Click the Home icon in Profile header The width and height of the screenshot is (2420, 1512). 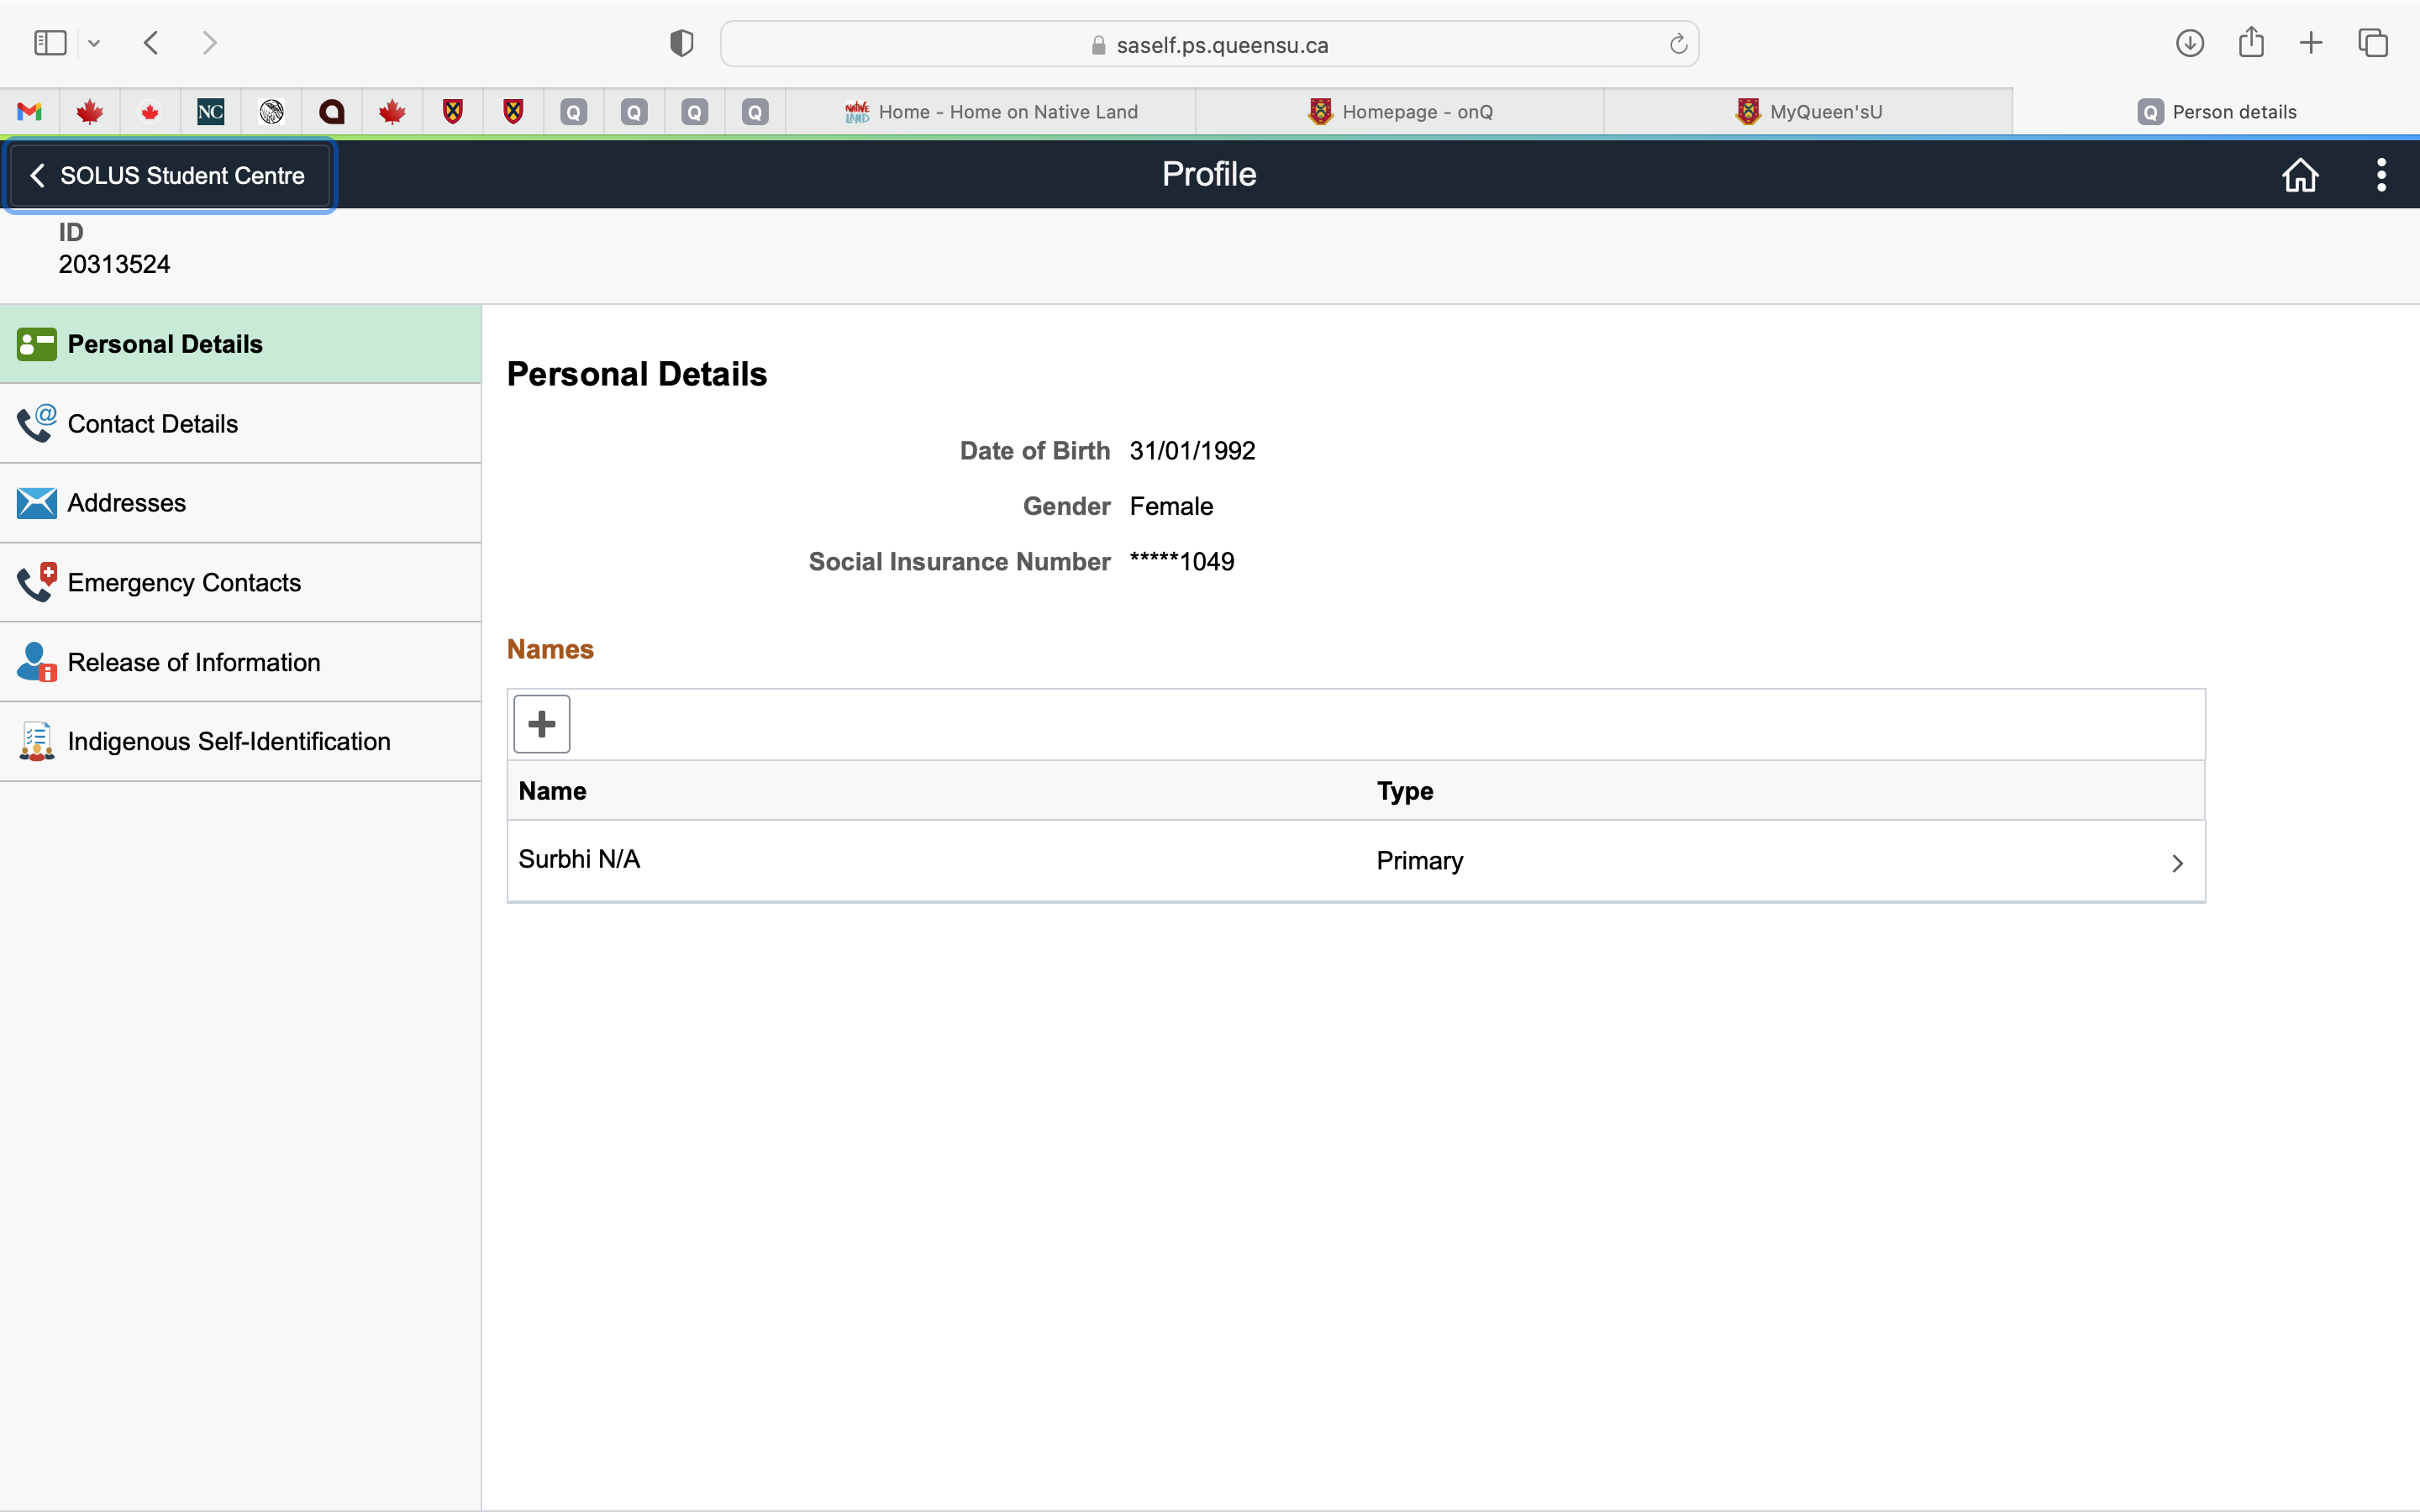click(x=2299, y=175)
